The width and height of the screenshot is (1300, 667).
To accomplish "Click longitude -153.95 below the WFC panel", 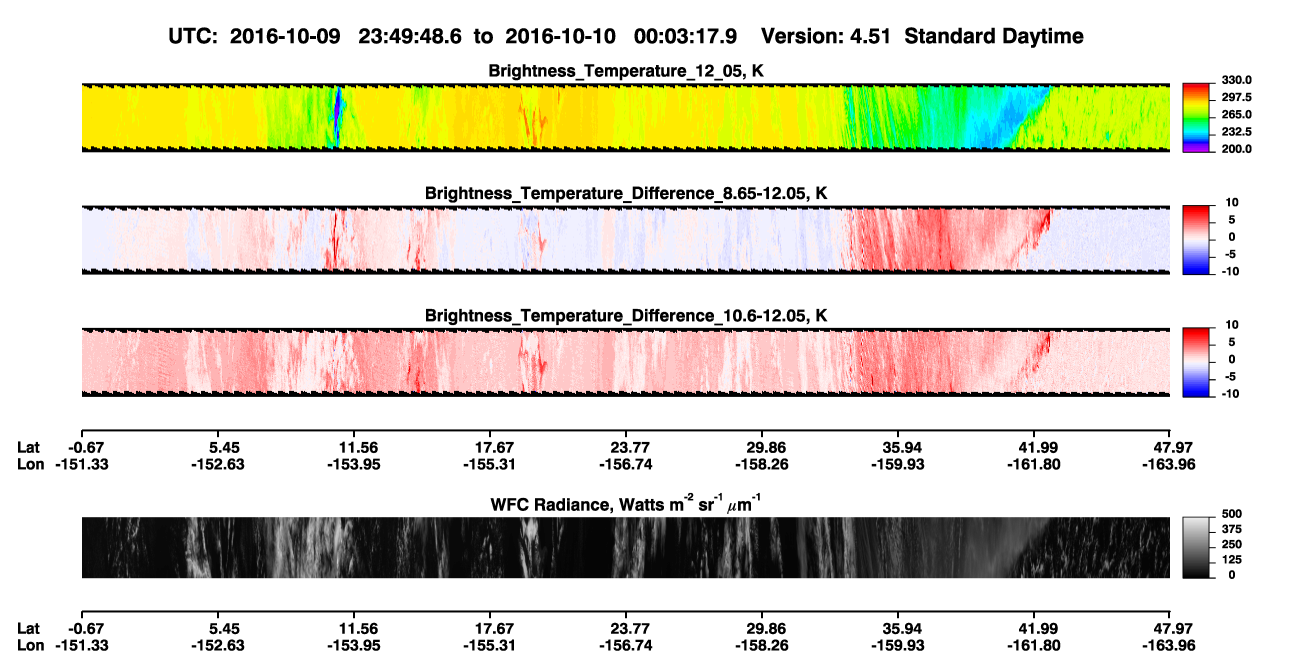I will pos(354,645).
